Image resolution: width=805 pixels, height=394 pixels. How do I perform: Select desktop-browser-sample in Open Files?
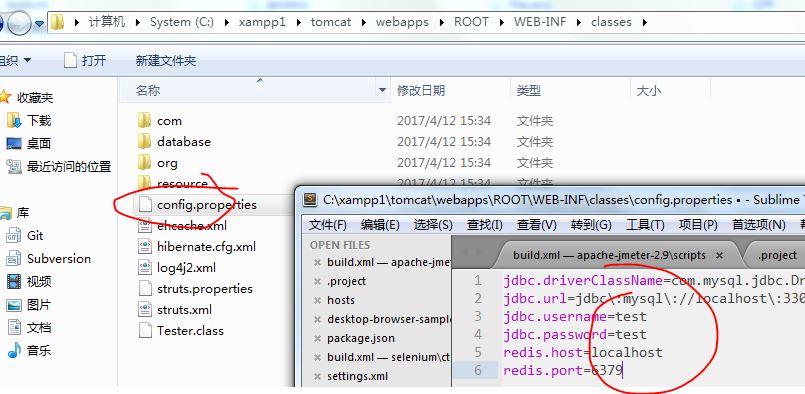point(389,320)
